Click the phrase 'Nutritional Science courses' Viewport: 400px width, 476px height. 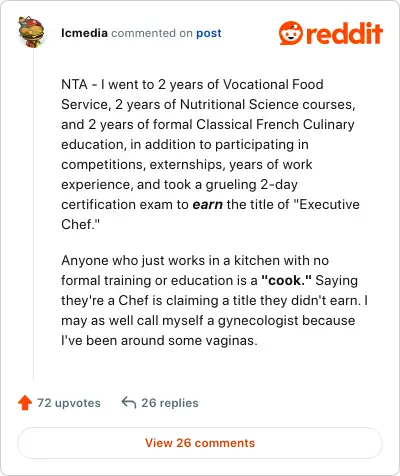pos(267,105)
